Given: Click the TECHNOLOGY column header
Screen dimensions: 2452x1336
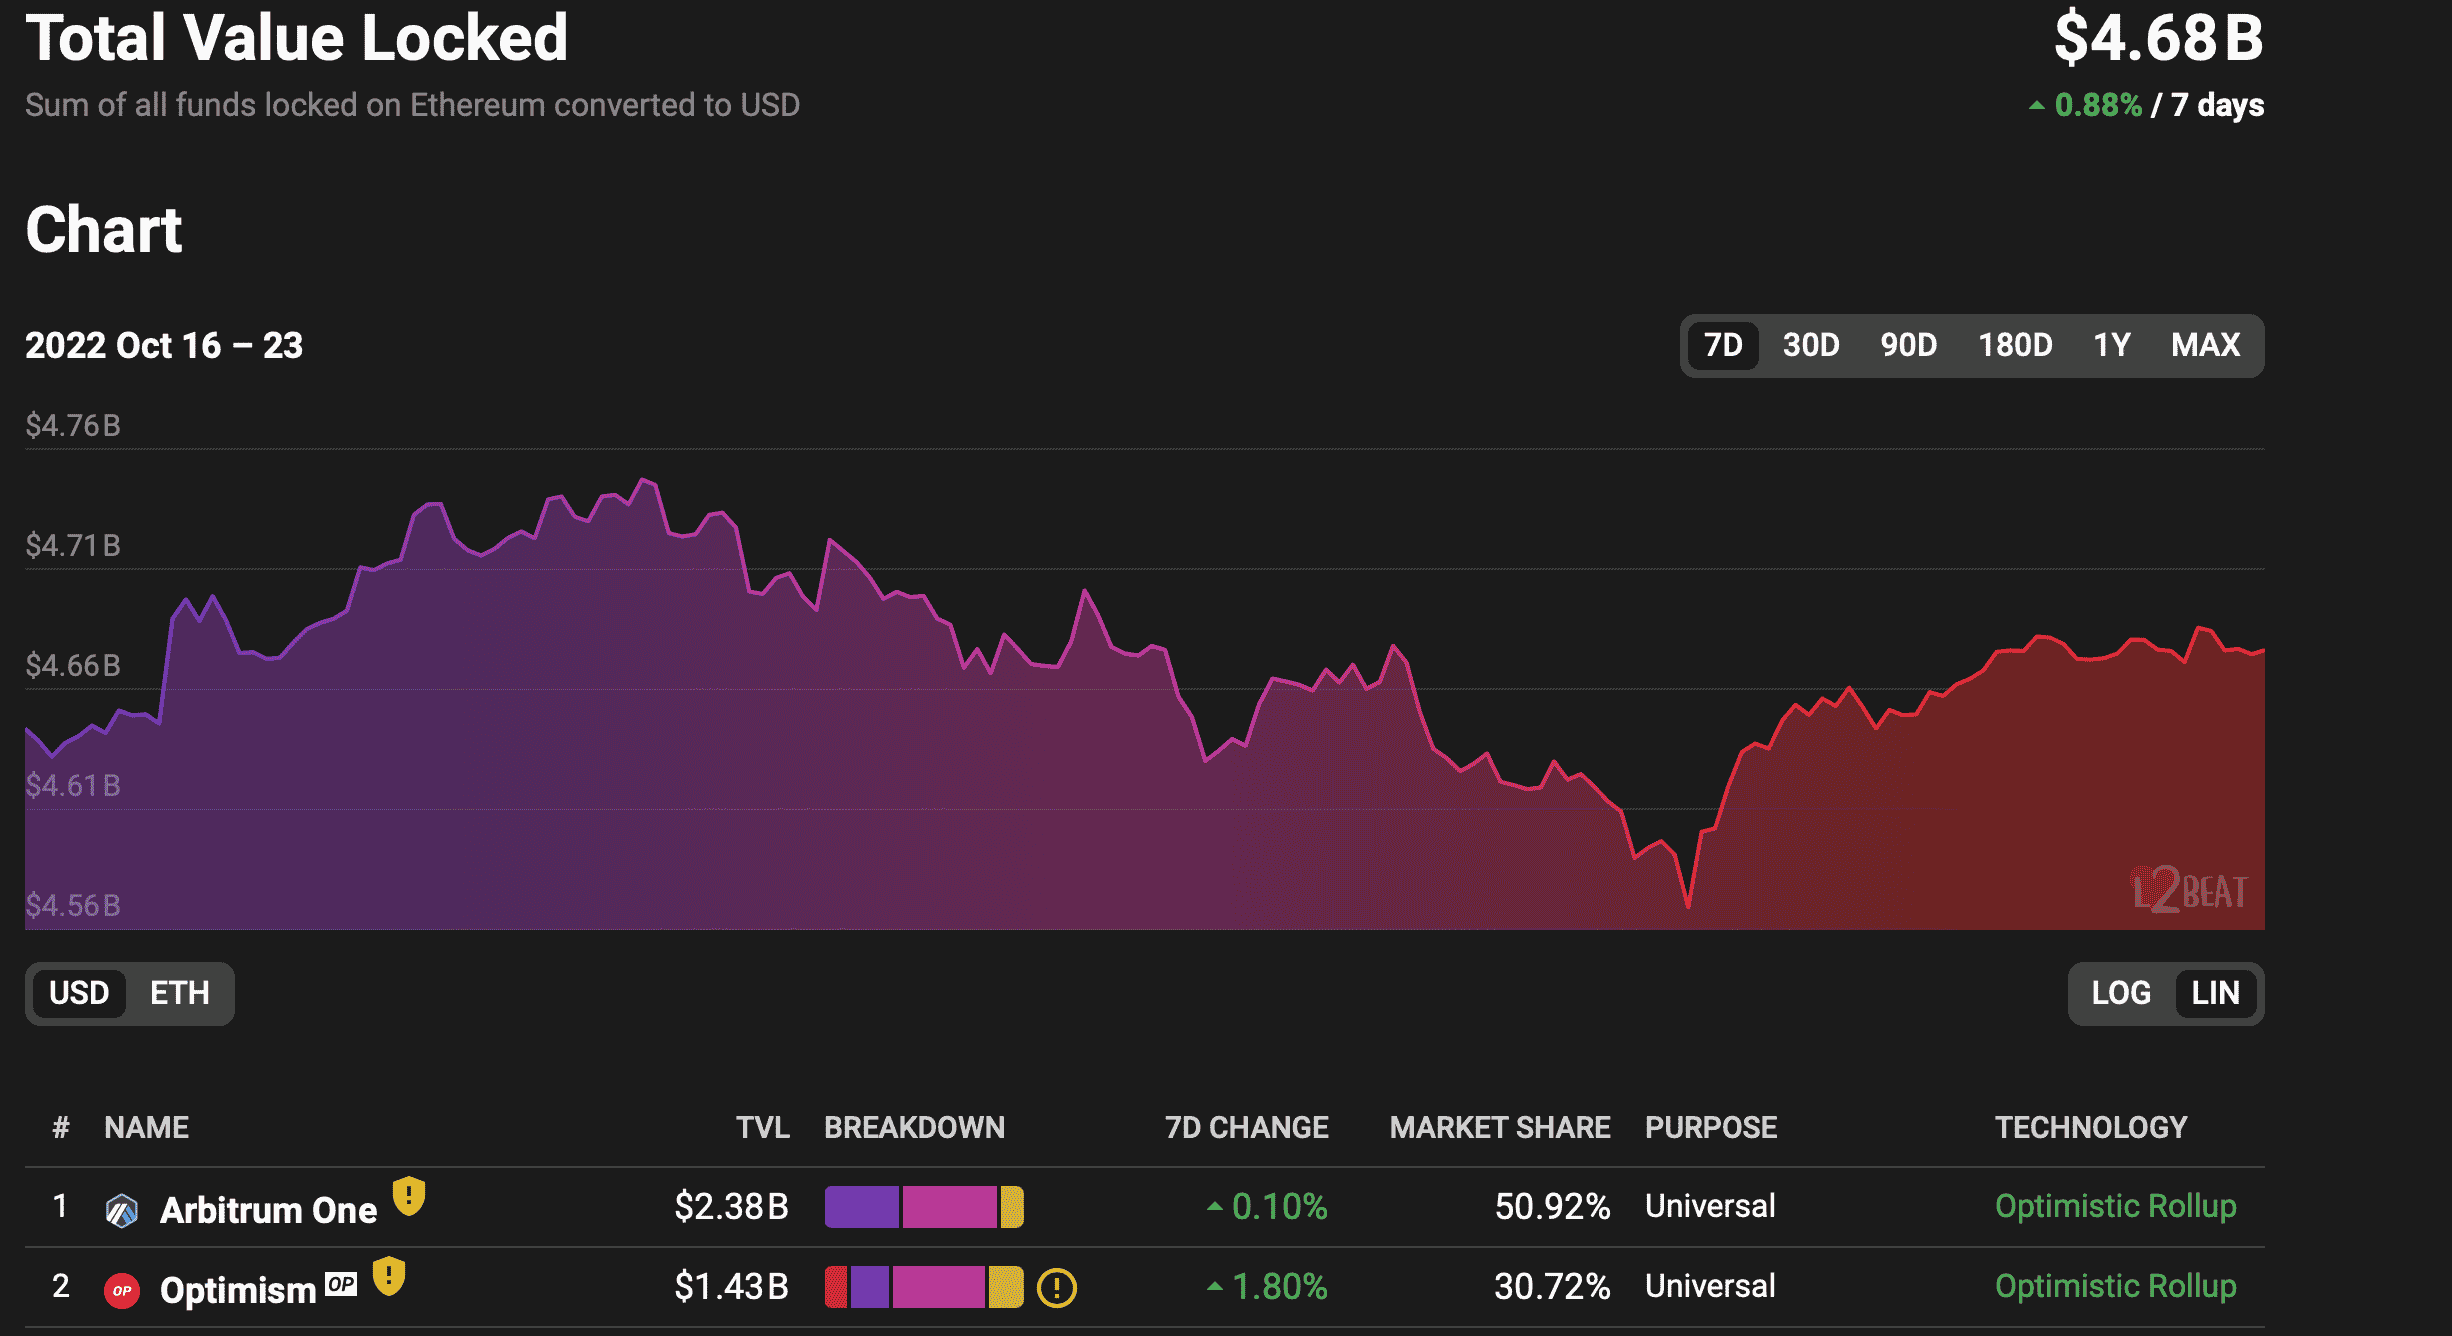Looking at the screenshot, I should click(2091, 1128).
